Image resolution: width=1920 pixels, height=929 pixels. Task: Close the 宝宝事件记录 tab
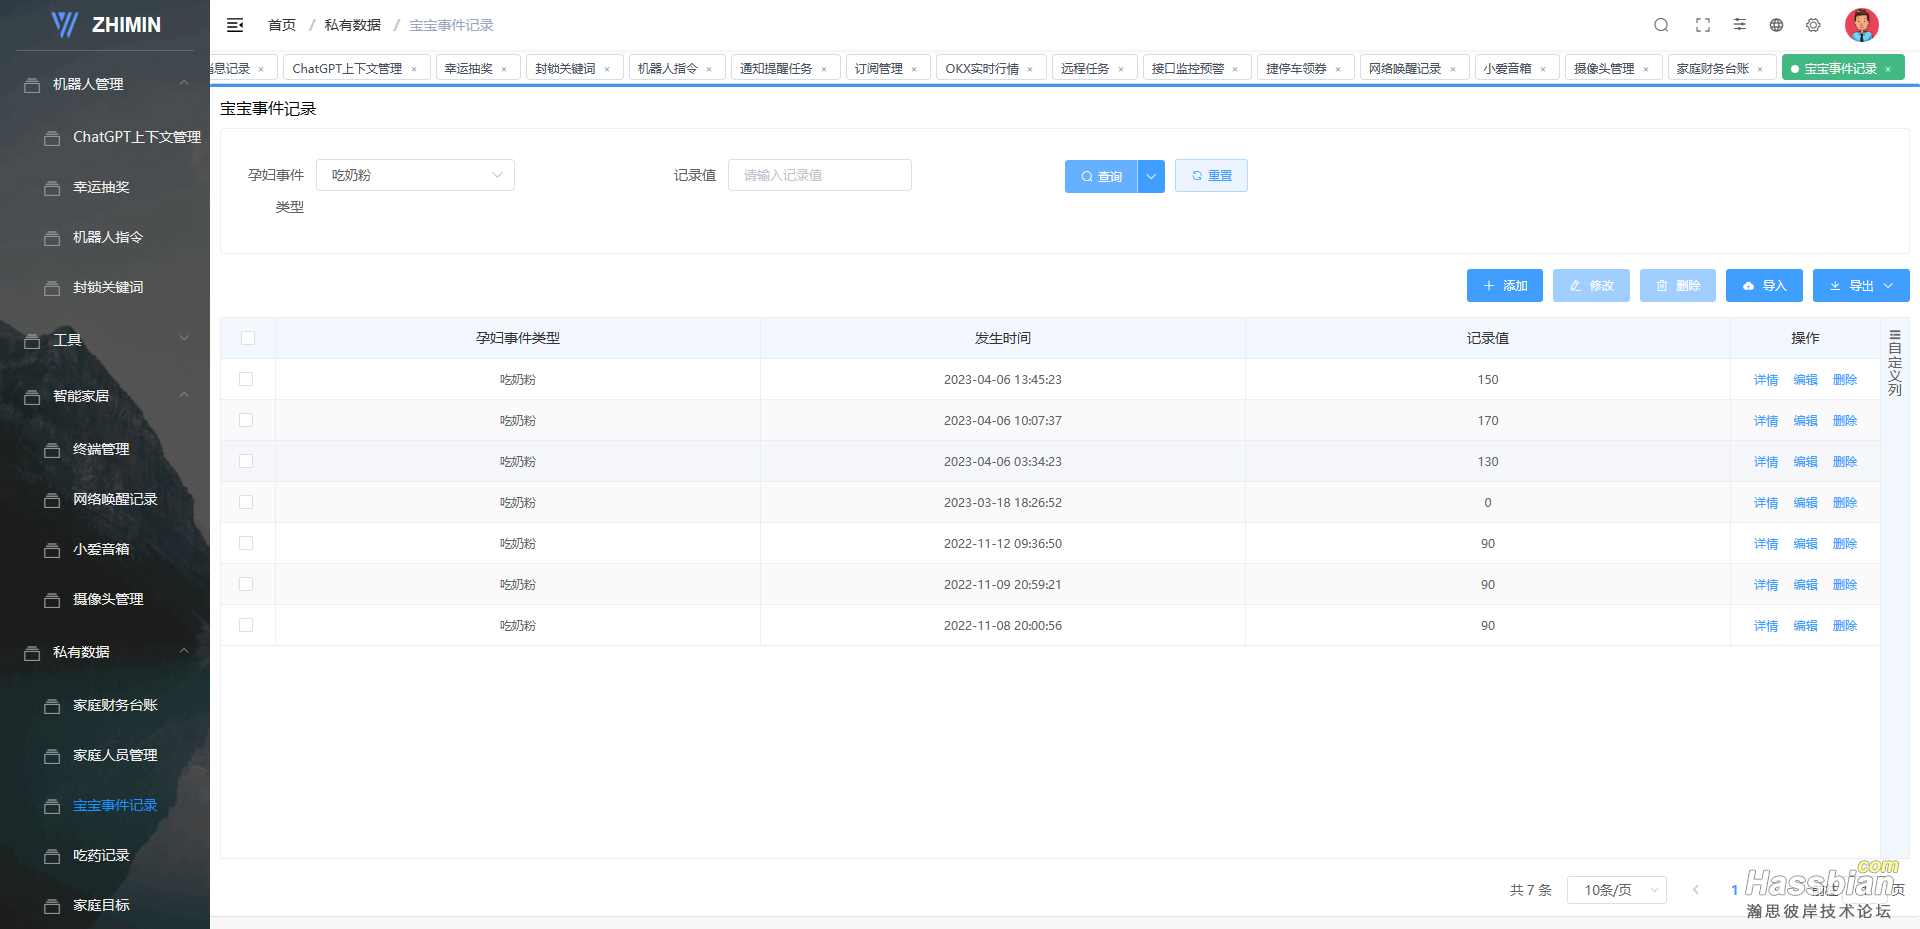(x=1888, y=69)
